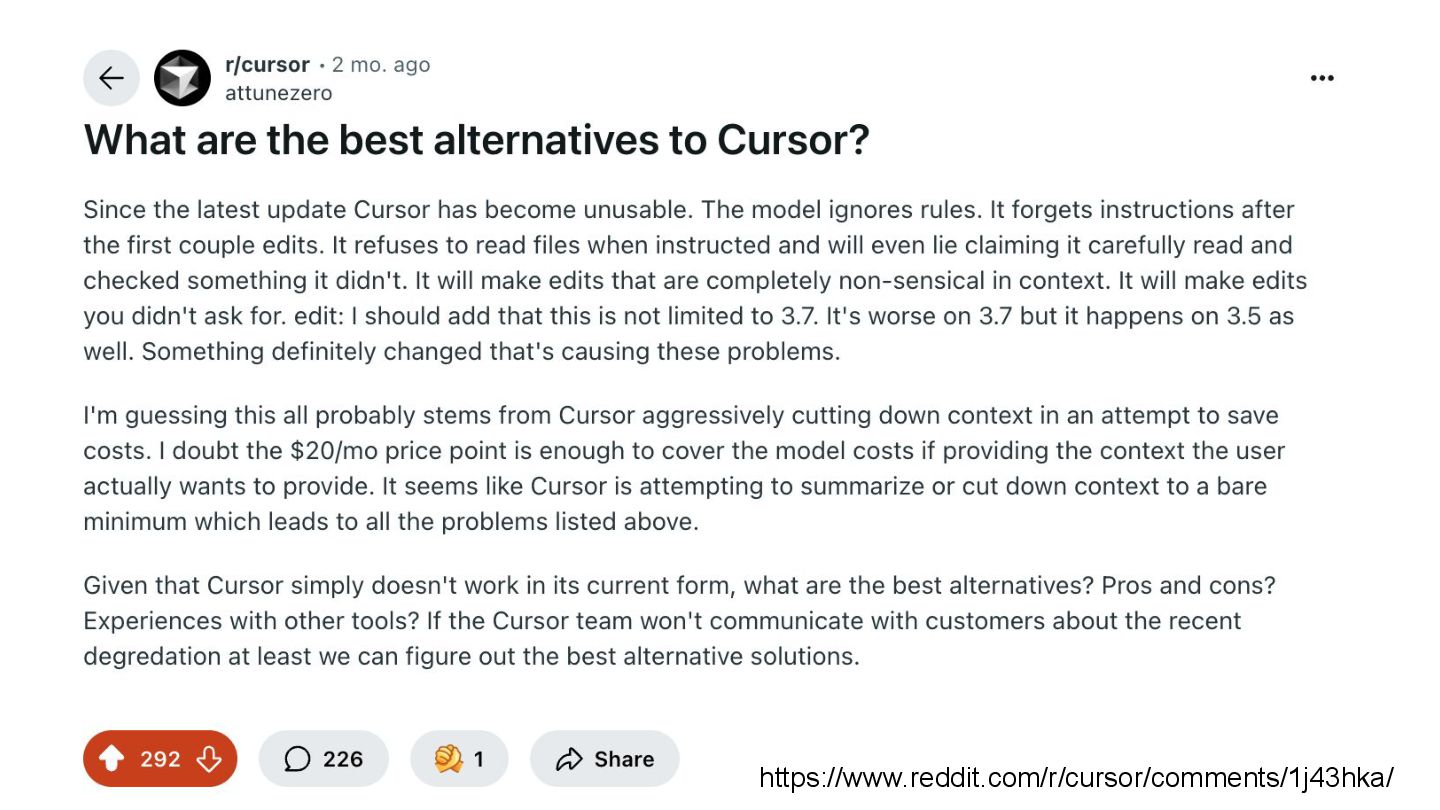Screen dimensions: 1440x810
Task: Give an award via the award icon
Action: click(x=449, y=759)
